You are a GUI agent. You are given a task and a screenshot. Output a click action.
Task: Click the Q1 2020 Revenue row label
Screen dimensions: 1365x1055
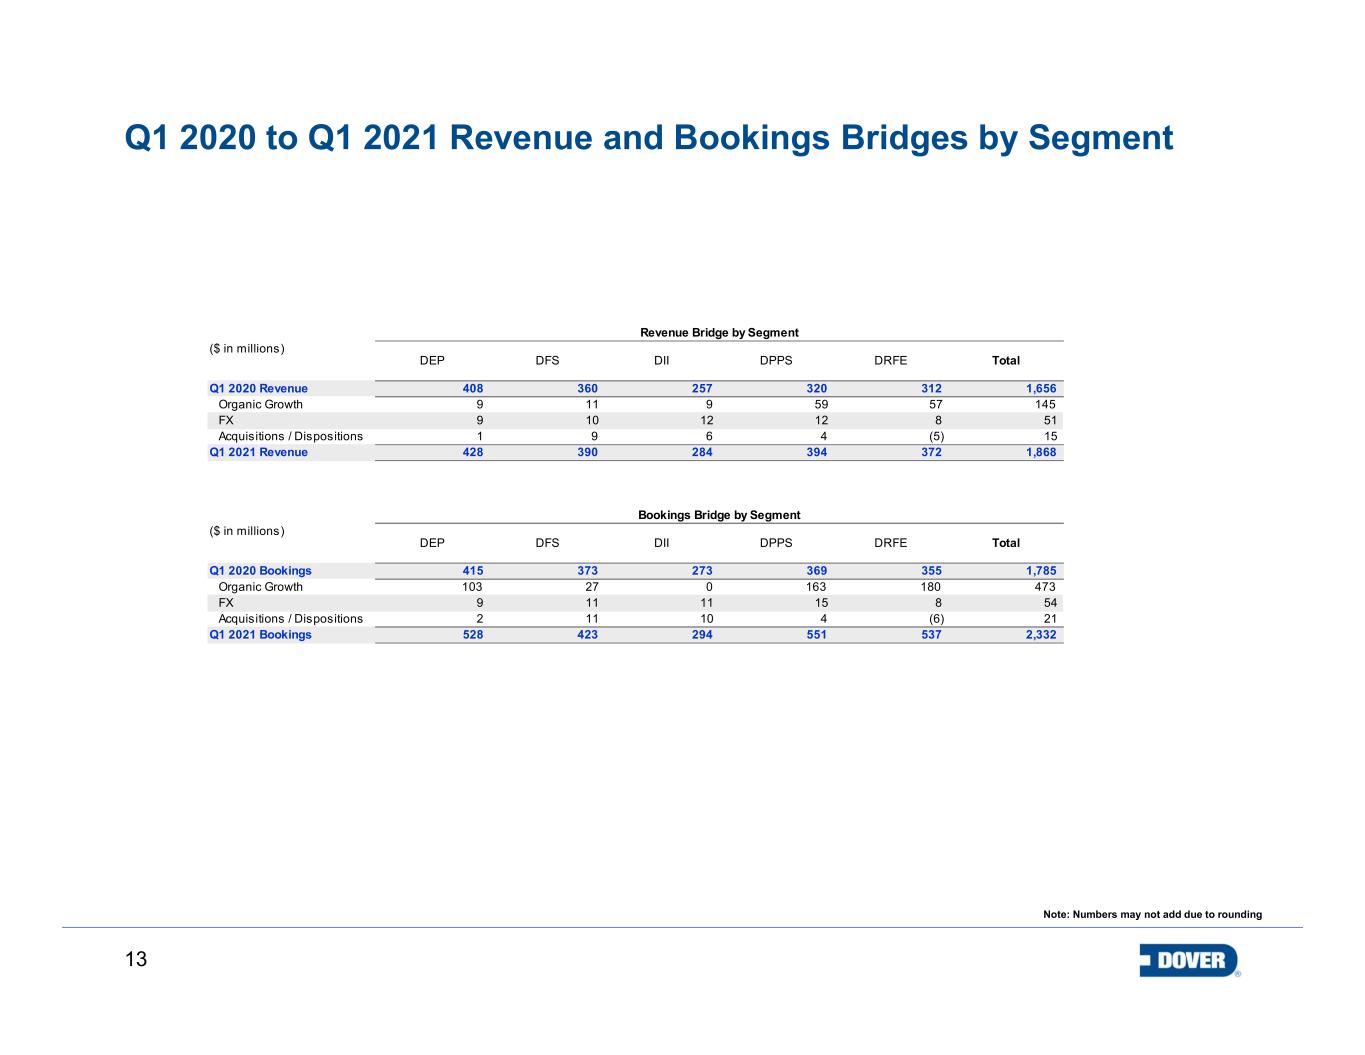(x=258, y=388)
